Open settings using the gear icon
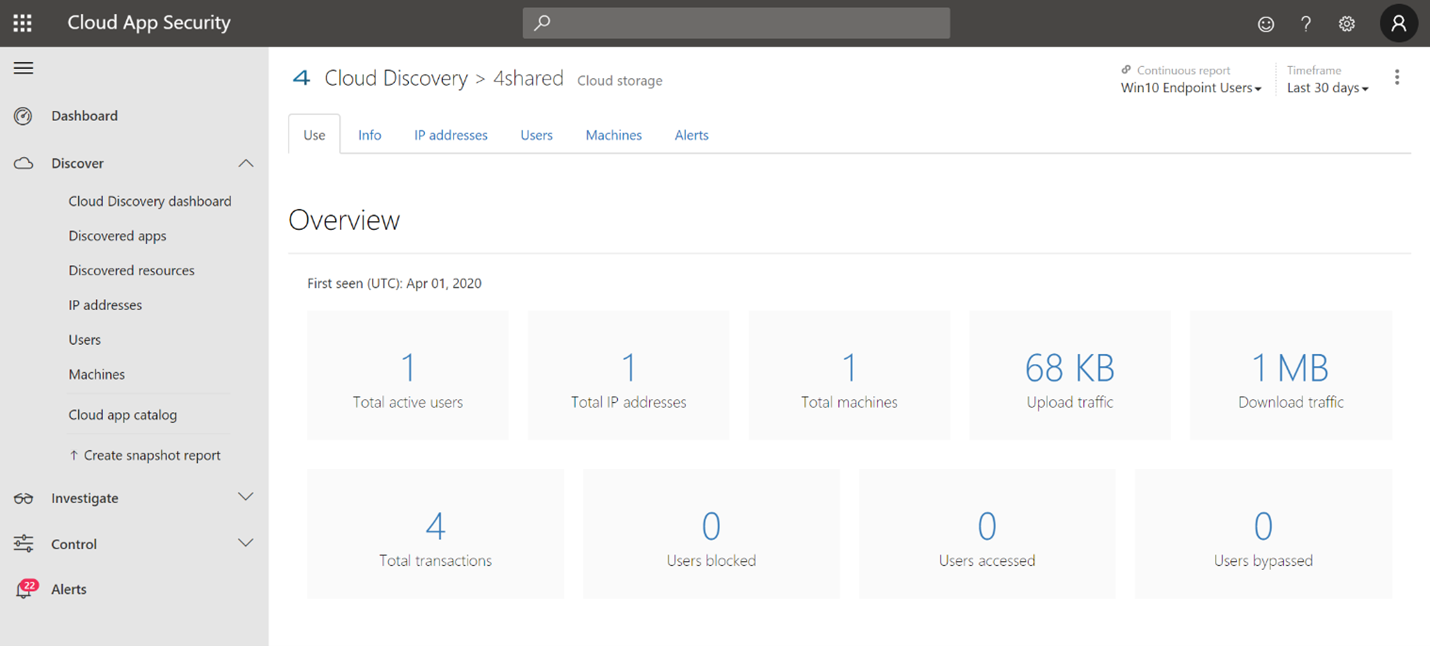The height and width of the screenshot is (646, 1430). (x=1346, y=23)
